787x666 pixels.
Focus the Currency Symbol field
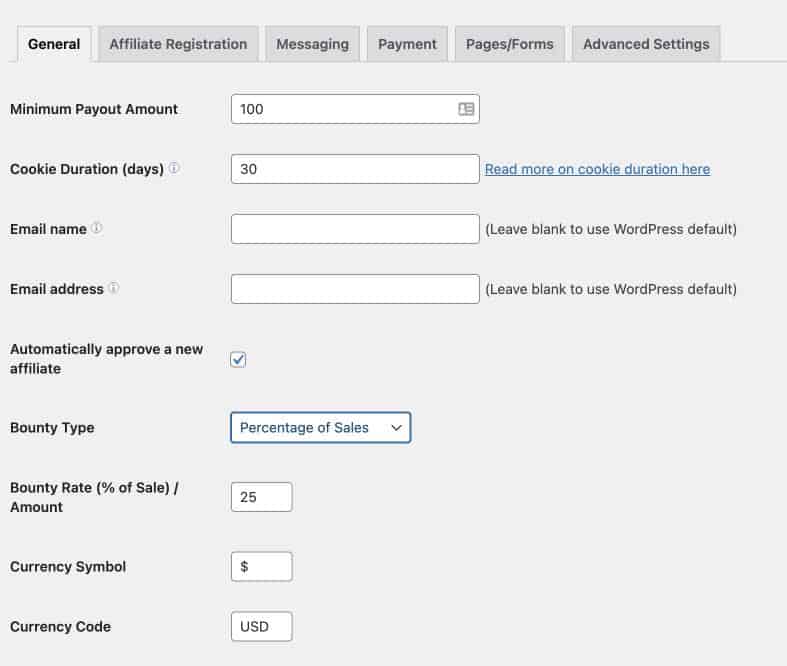pos(261,567)
